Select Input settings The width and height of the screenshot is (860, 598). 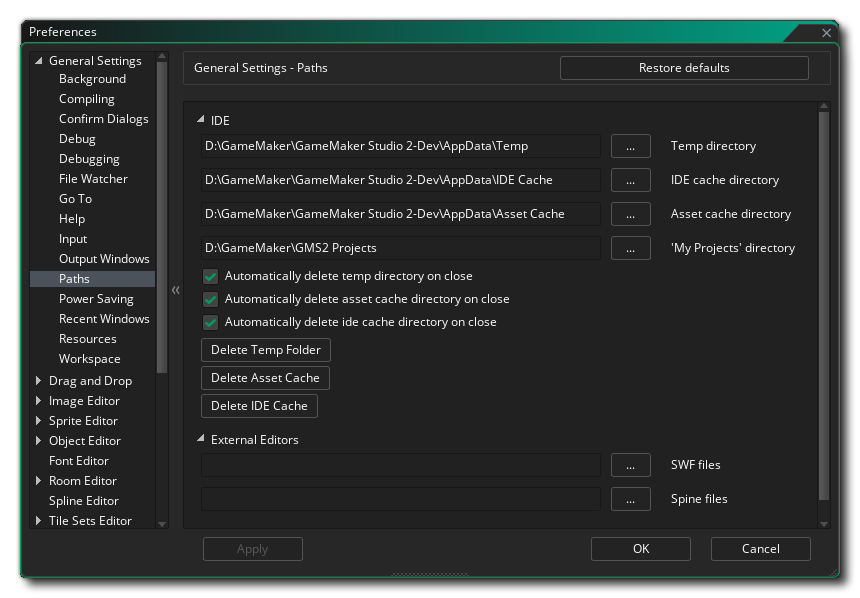coord(73,239)
